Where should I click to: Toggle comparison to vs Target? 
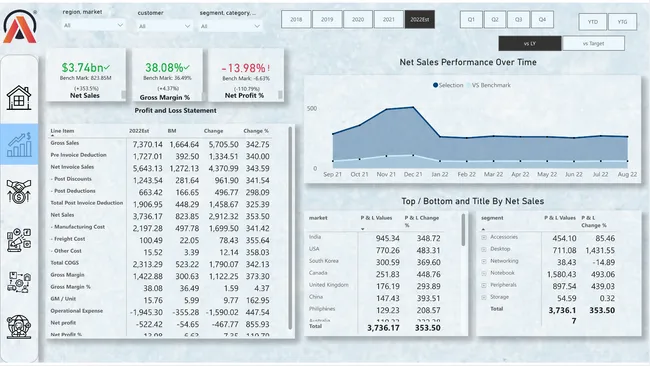pos(593,43)
